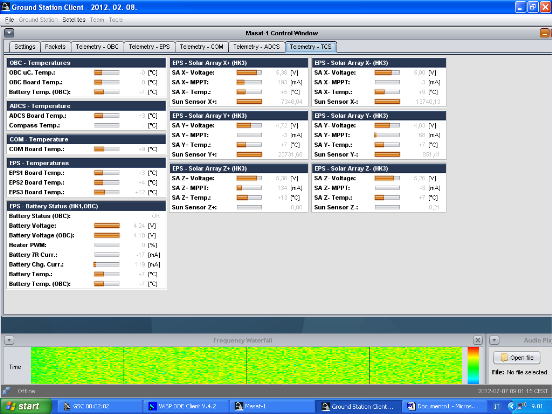Open the Ground Station menu
Image resolution: width=552 pixels, height=414 pixels.
38,20
